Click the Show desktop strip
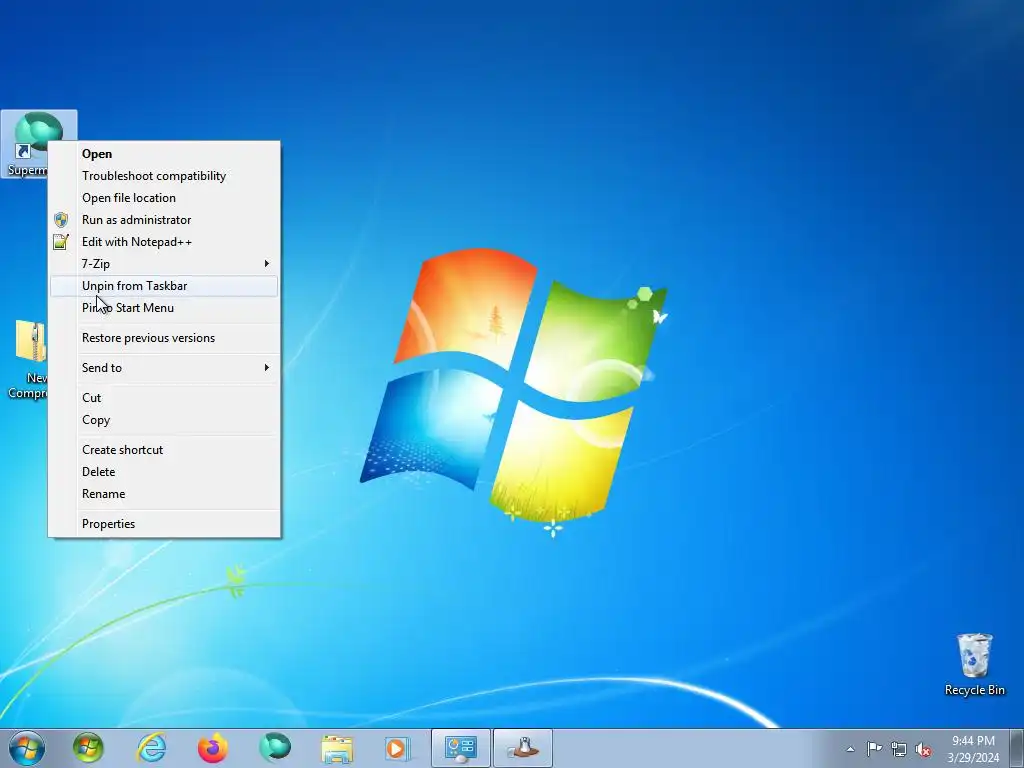Screen dimensions: 1024x768 click(x=1017, y=748)
